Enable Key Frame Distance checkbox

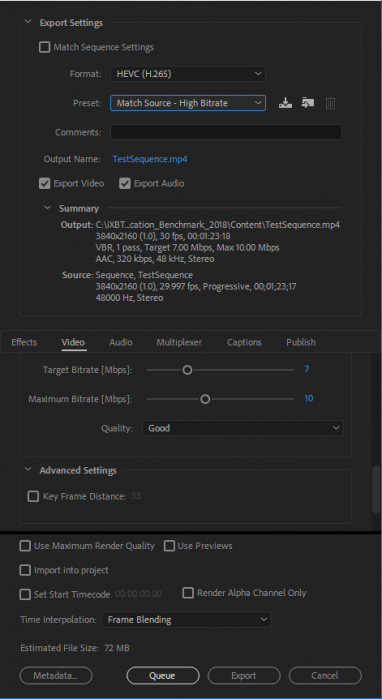(x=33, y=496)
